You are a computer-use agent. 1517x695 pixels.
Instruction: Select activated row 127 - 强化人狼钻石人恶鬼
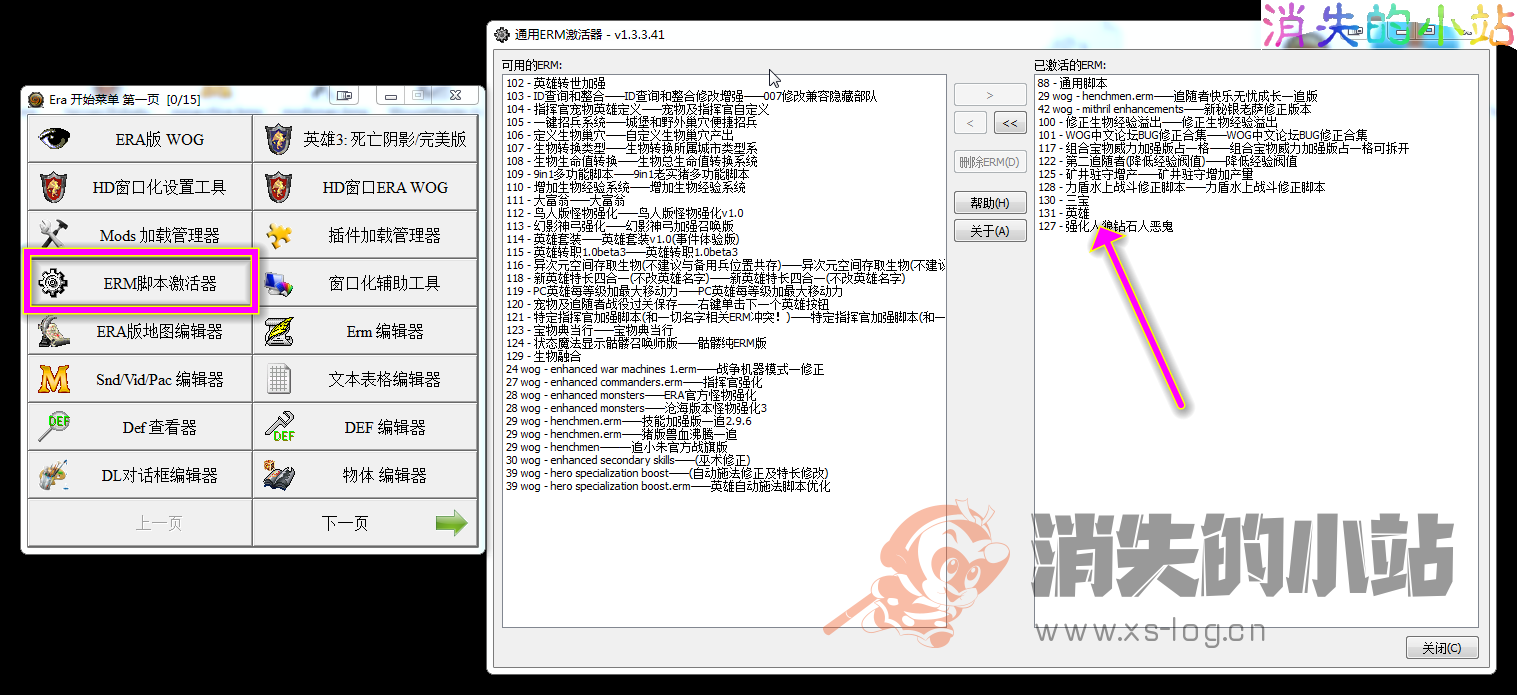click(x=1256, y=226)
